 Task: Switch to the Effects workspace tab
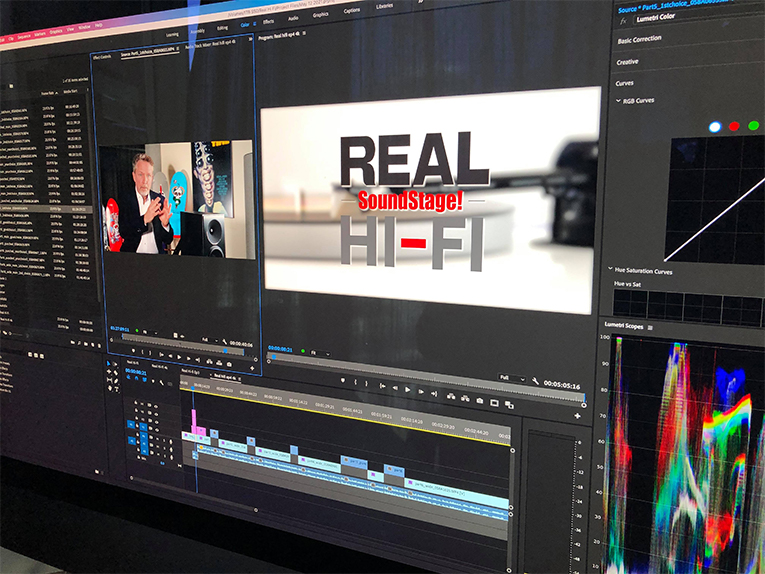point(268,21)
